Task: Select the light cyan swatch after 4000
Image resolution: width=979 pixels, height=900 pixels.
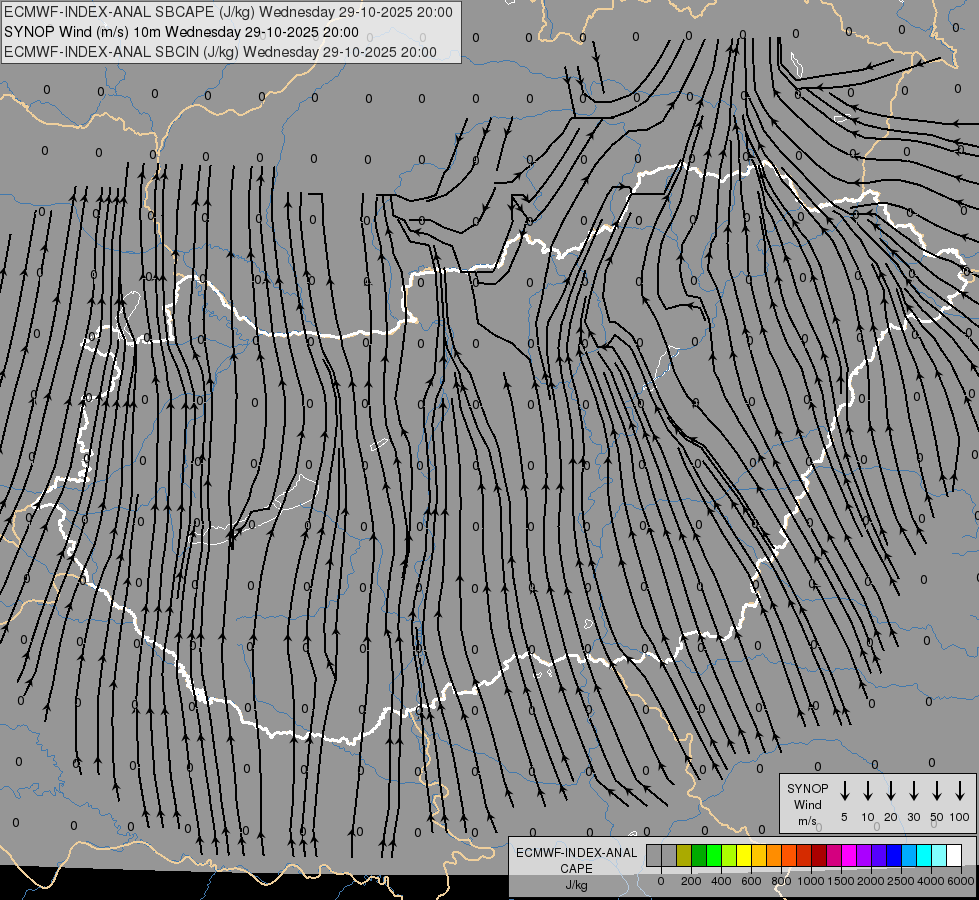Action: [939, 855]
